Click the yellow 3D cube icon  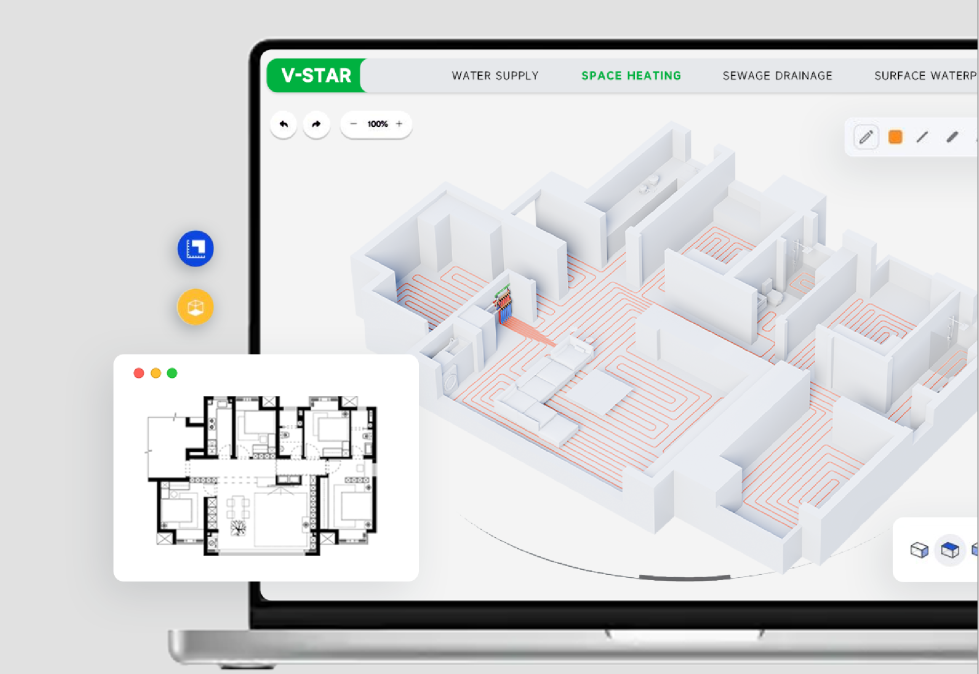195,307
